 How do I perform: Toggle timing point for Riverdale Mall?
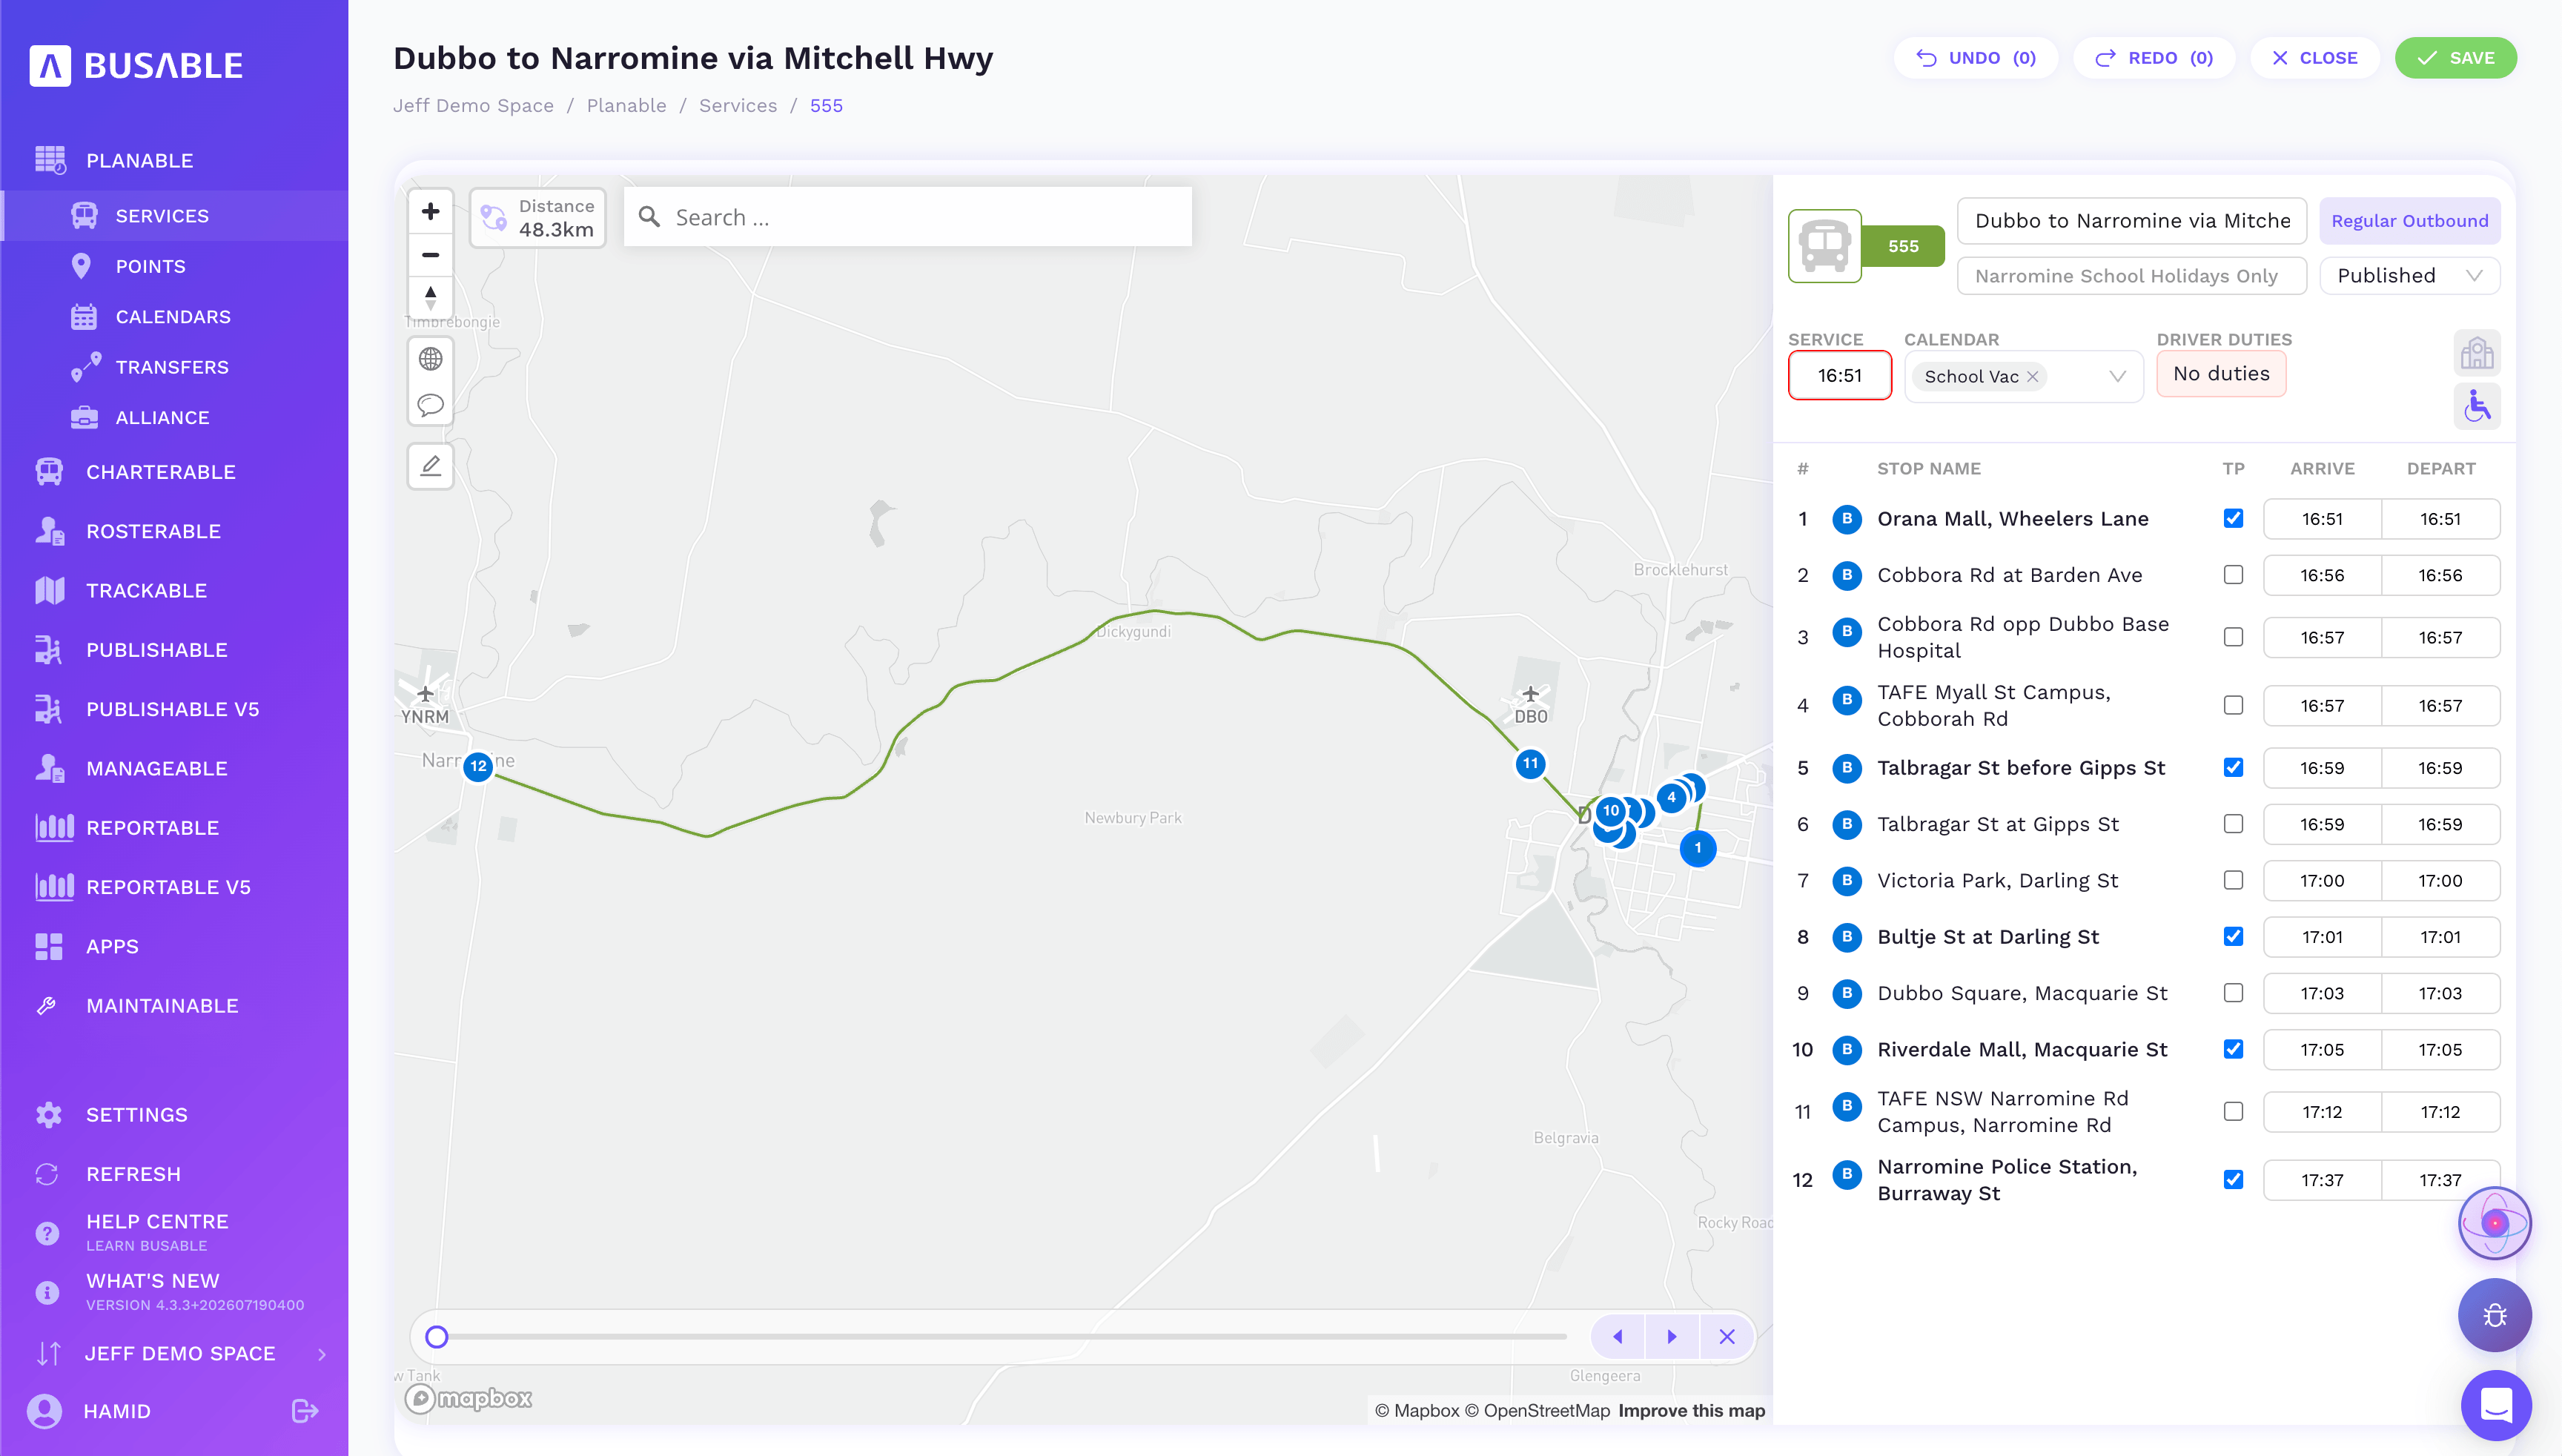[2233, 1049]
